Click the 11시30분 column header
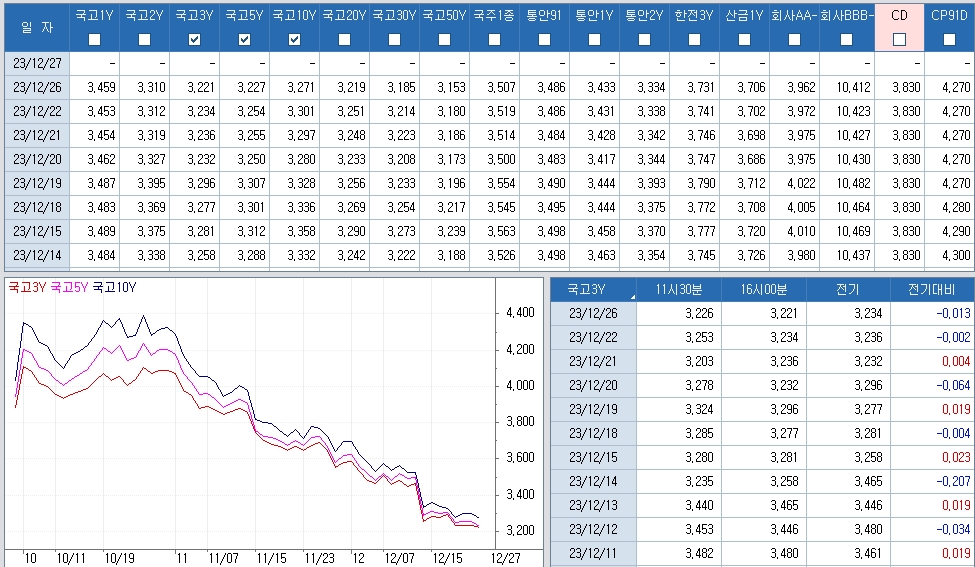 pos(678,290)
